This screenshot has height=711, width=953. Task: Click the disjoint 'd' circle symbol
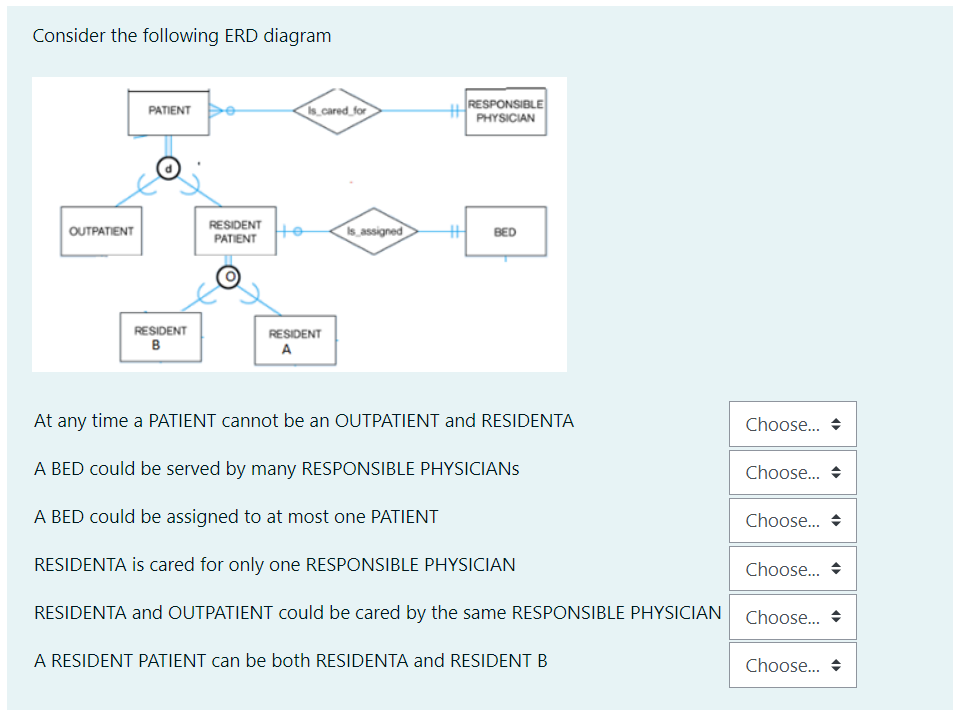coord(169,166)
